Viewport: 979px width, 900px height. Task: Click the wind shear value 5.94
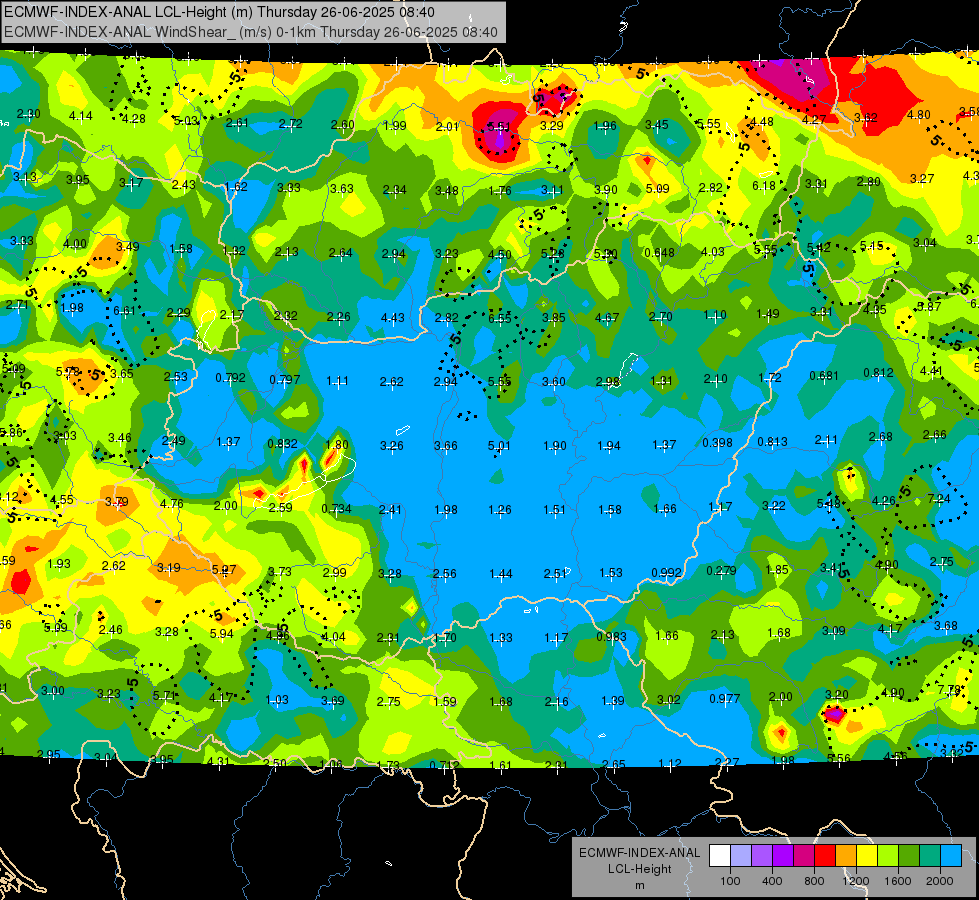coord(222,633)
